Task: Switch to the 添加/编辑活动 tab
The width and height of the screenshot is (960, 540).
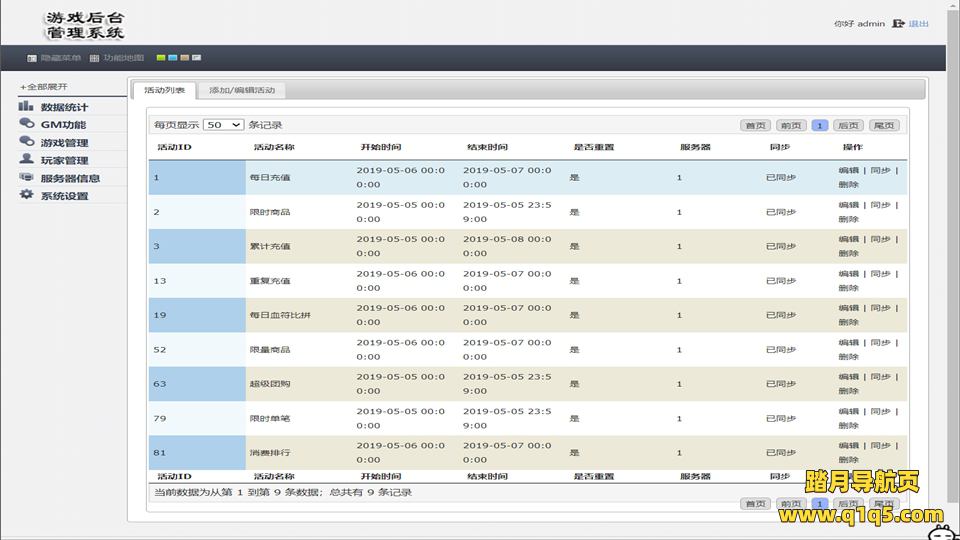Action: click(241, 91)
